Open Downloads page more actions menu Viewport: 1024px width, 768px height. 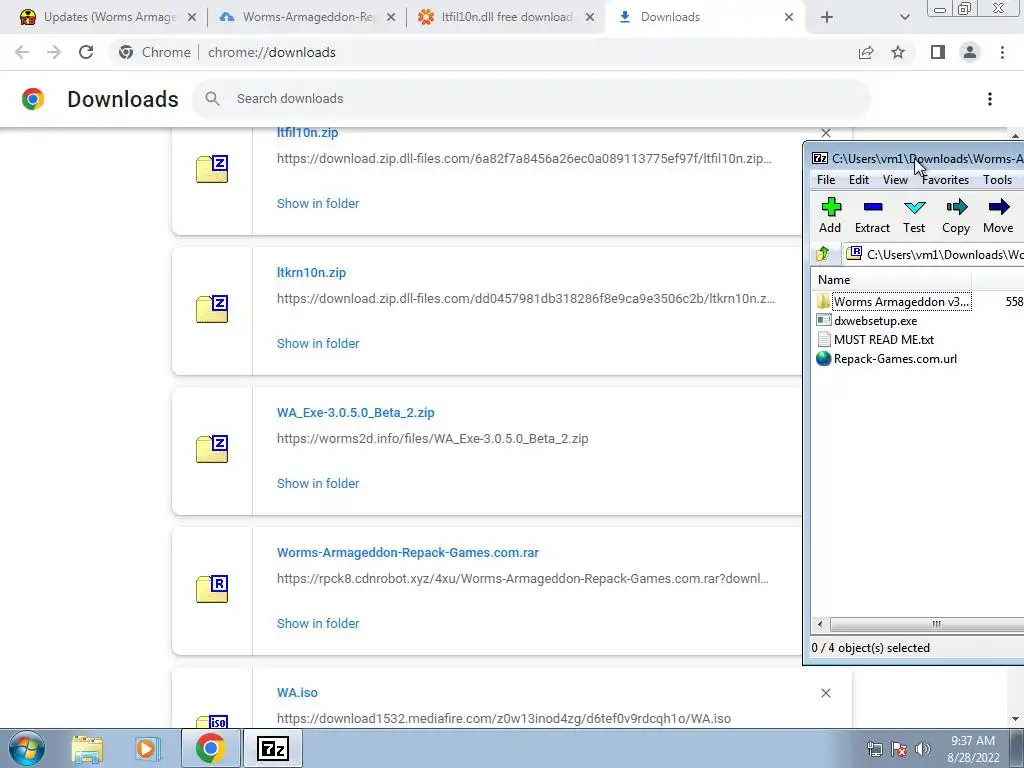tap(989, 99)
